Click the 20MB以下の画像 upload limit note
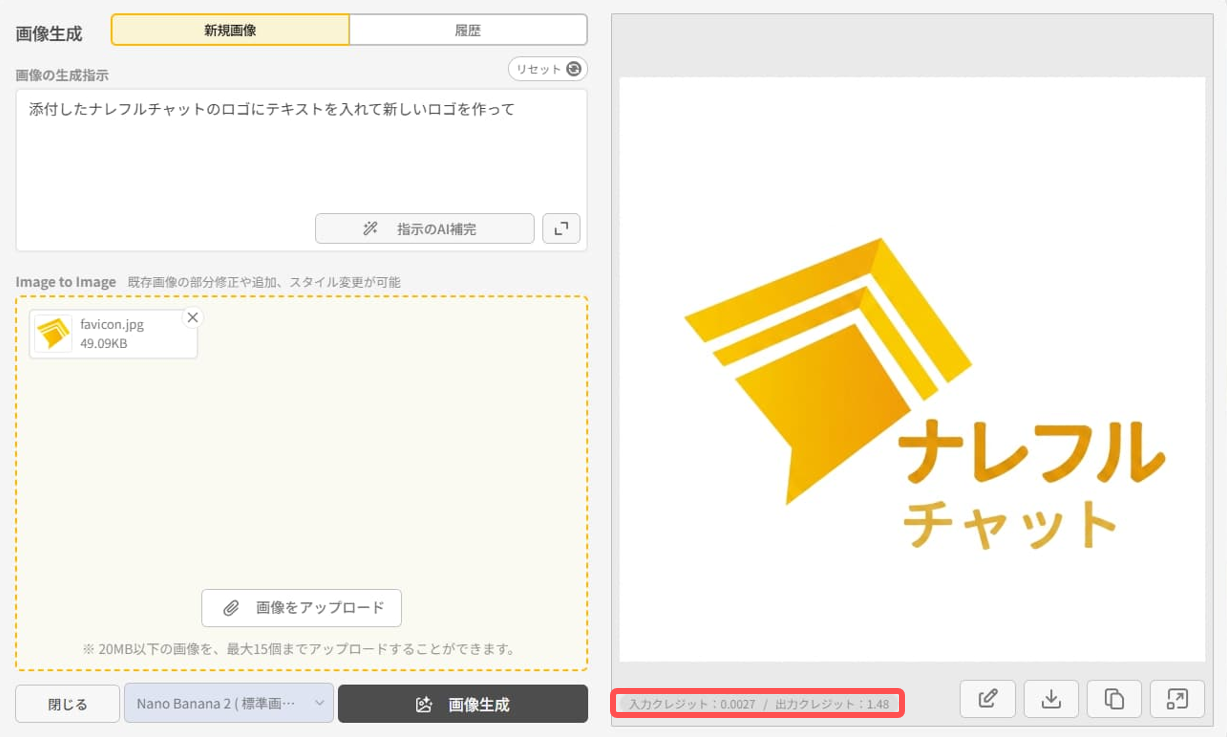This screenshot has width=1227, height=737. pos(300,649)
